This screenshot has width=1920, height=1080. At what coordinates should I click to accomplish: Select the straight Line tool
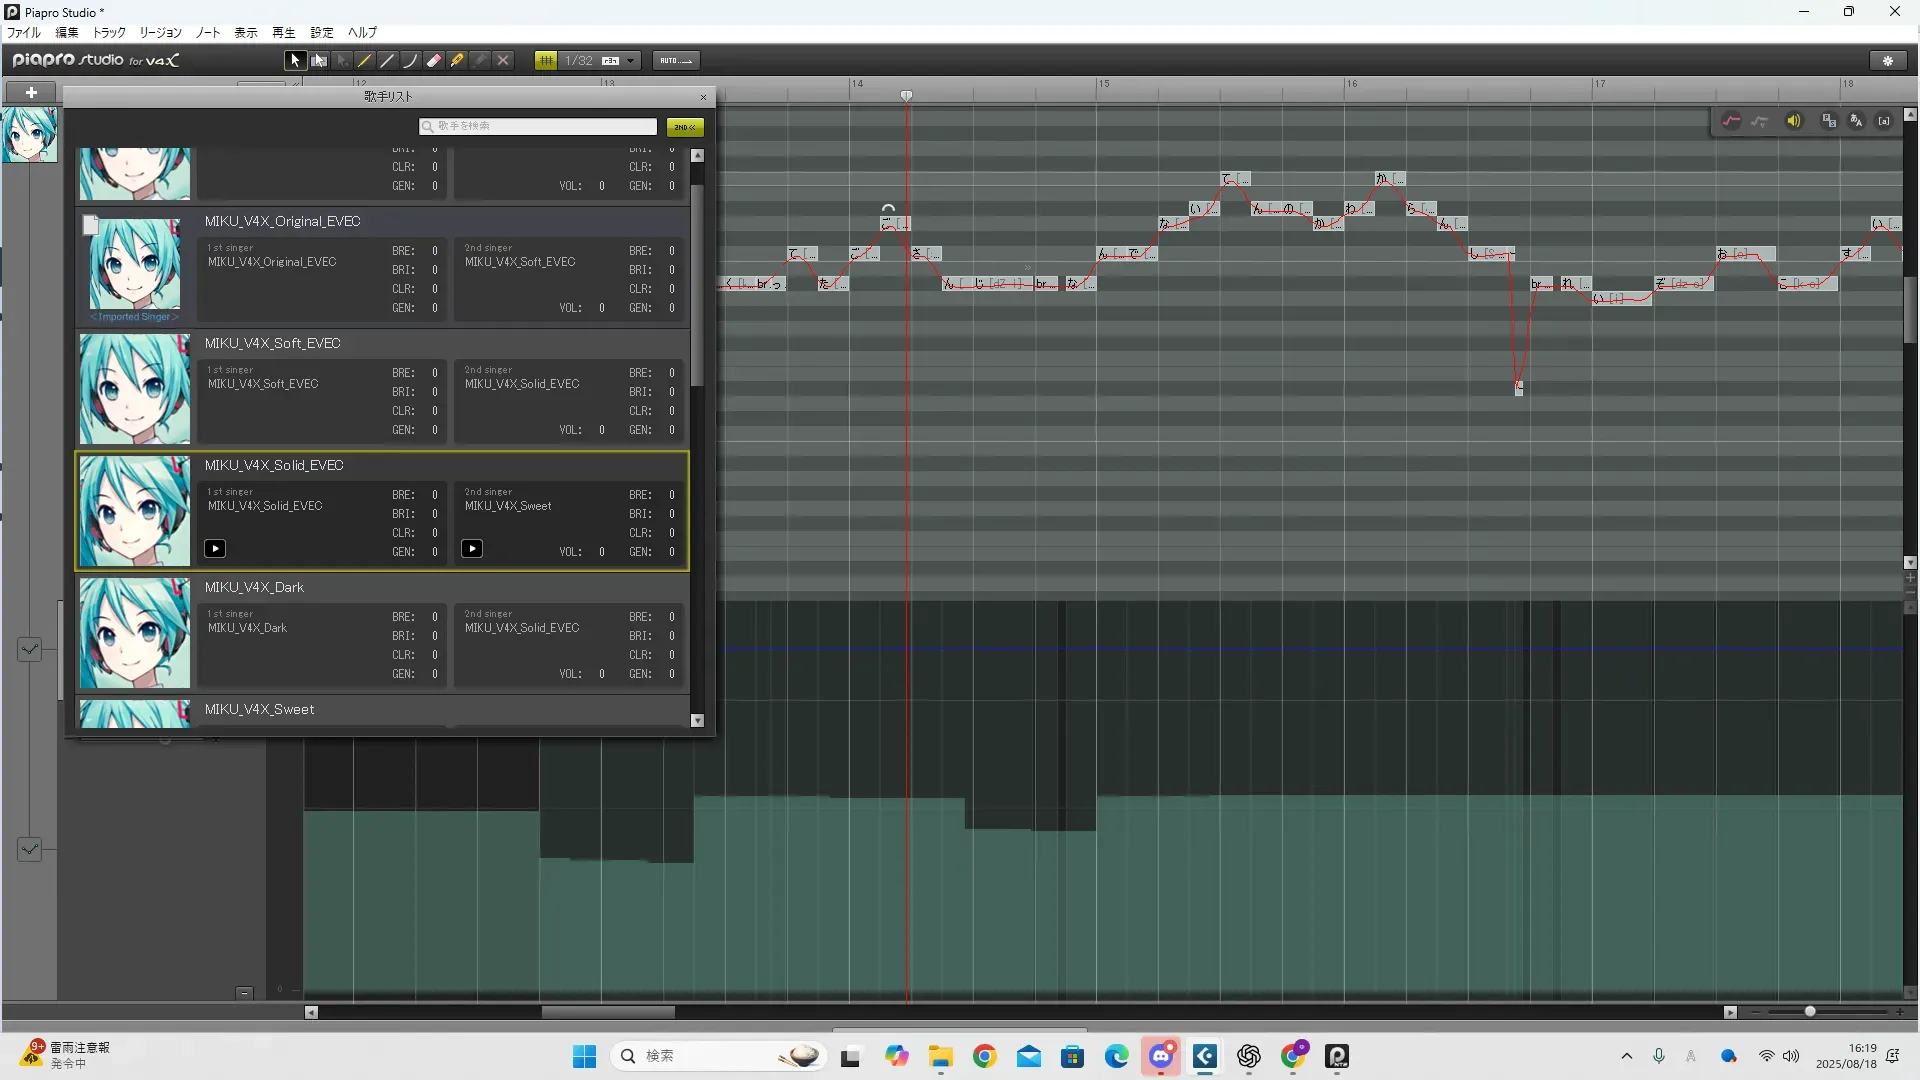(x=388, y=61)
